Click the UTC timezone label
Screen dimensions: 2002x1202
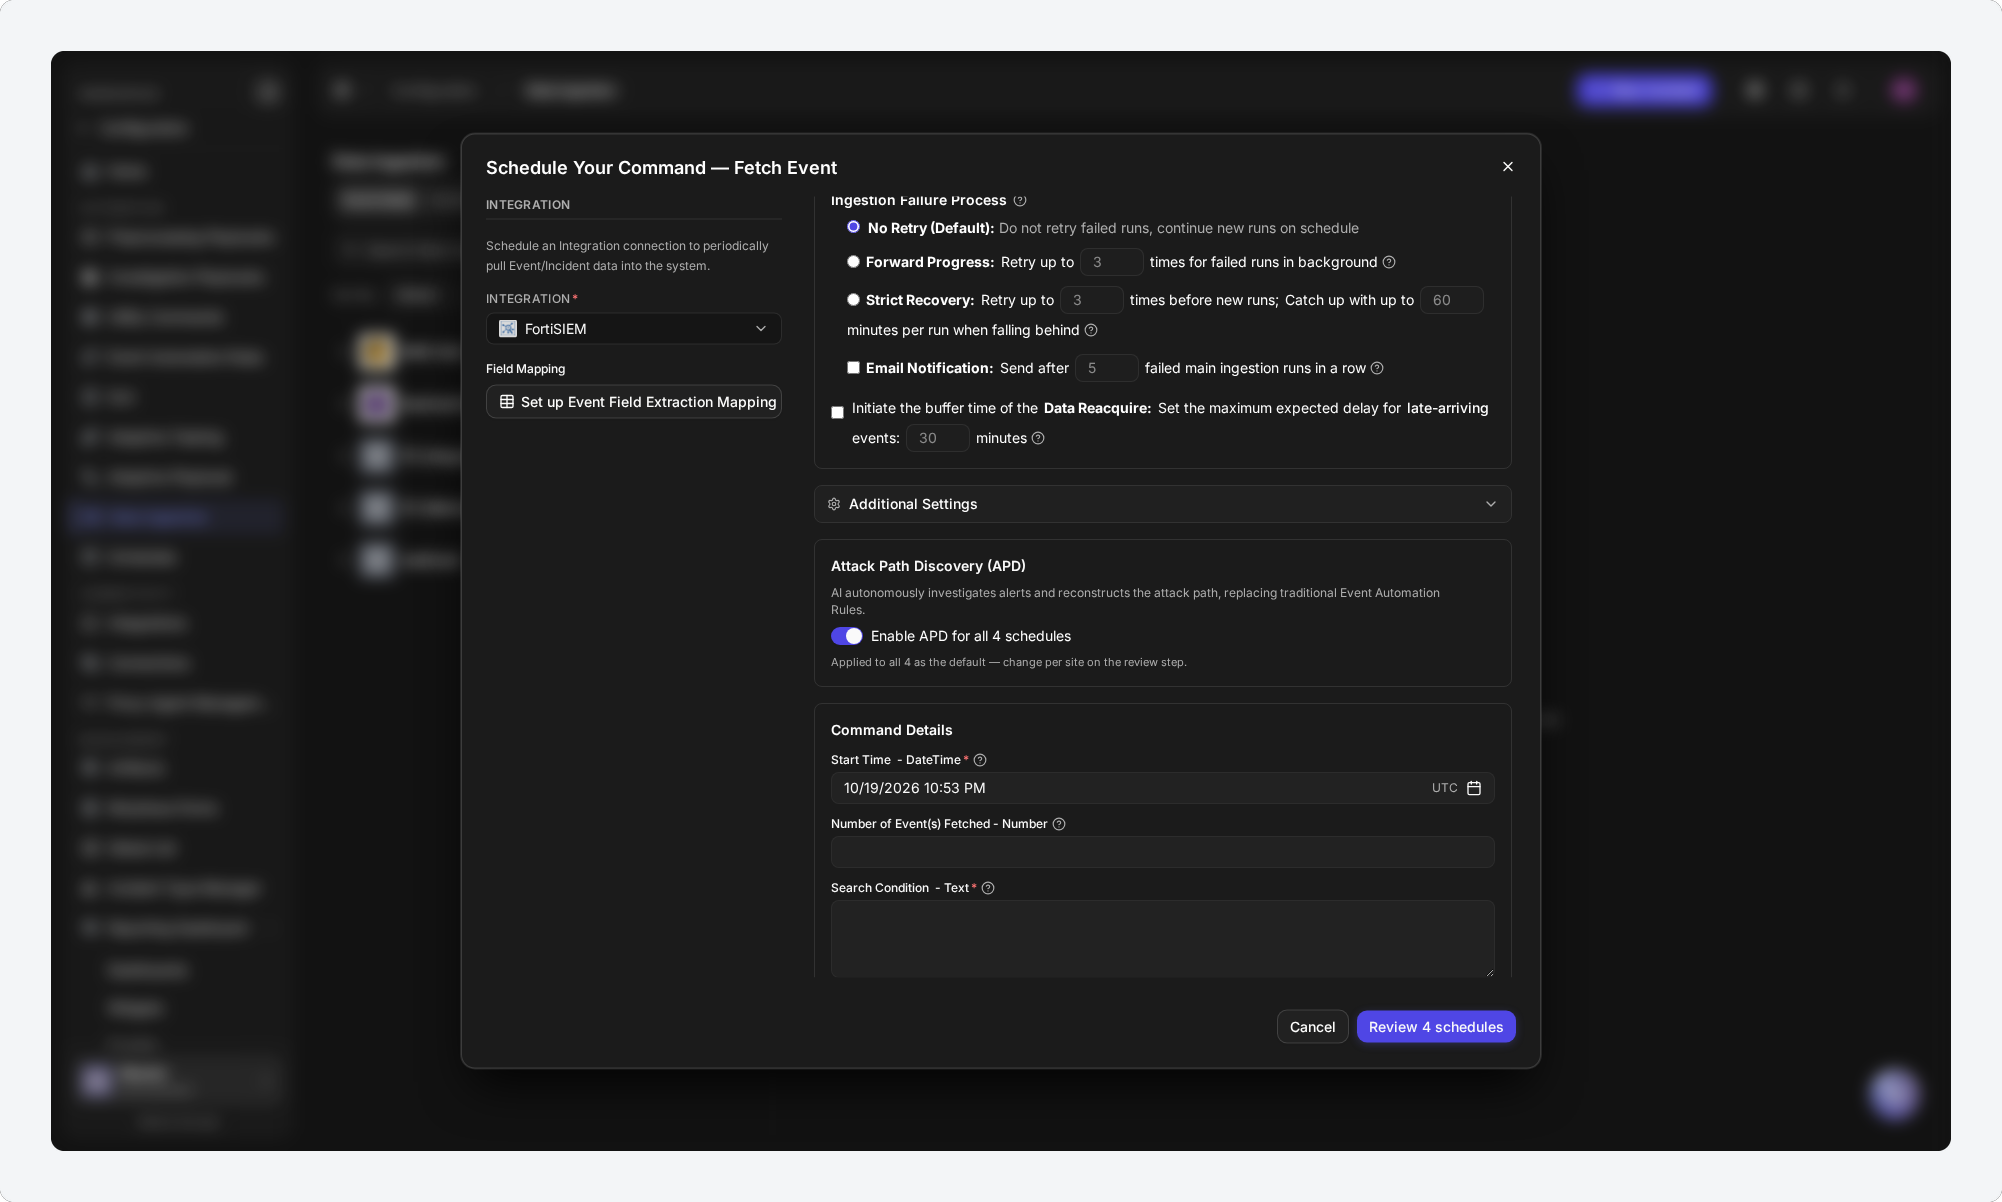click(1444, 788)
